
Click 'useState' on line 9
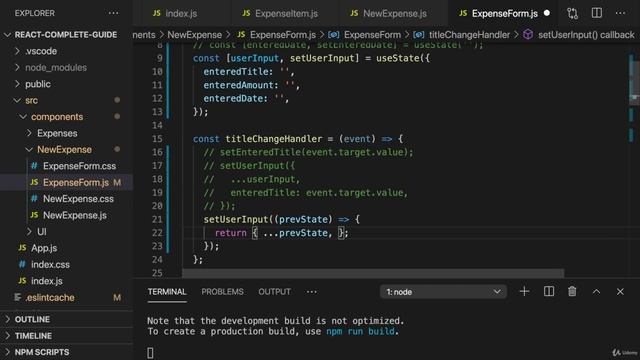tap(398, 58)
